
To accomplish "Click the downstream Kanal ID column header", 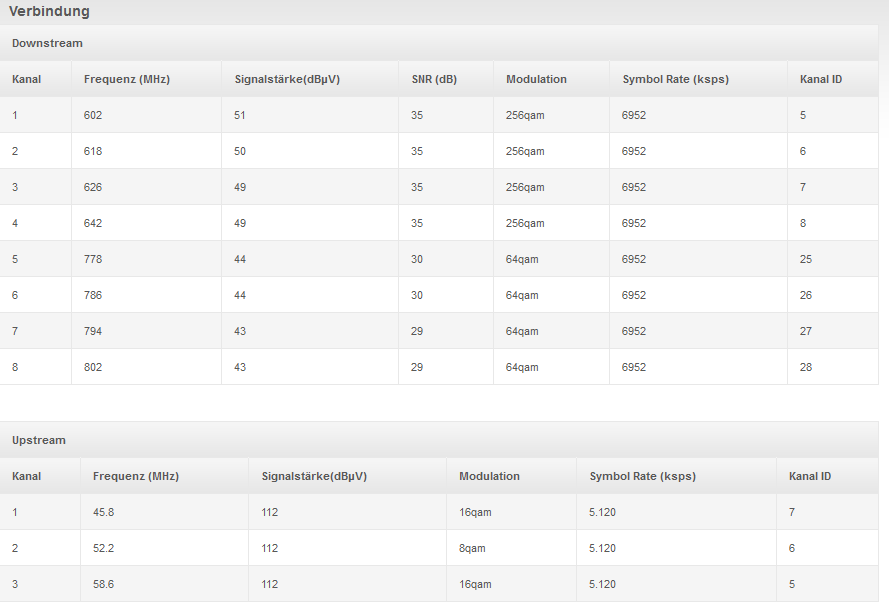I will tap(820, 79).
